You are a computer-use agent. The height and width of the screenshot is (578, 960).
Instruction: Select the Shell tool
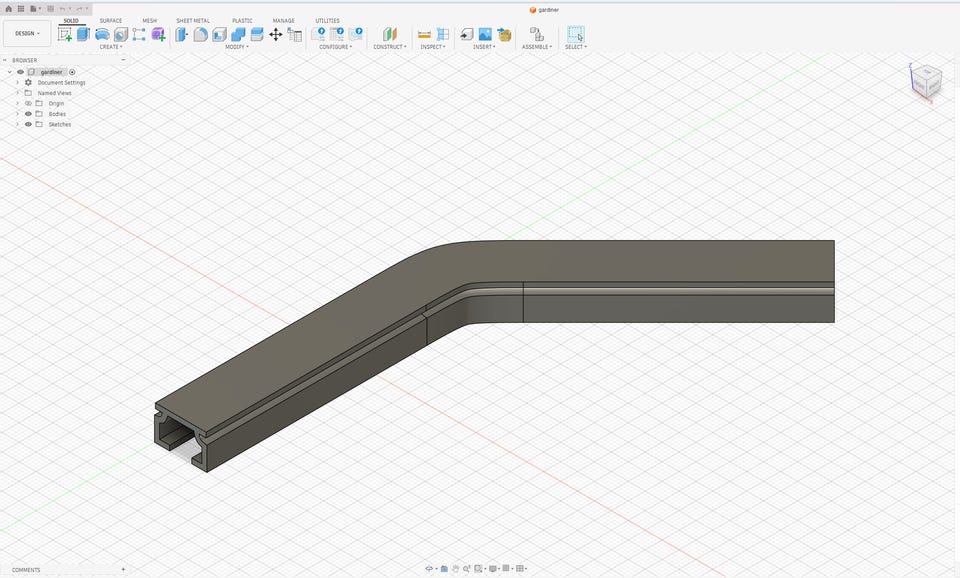click(x=219, y=34)
